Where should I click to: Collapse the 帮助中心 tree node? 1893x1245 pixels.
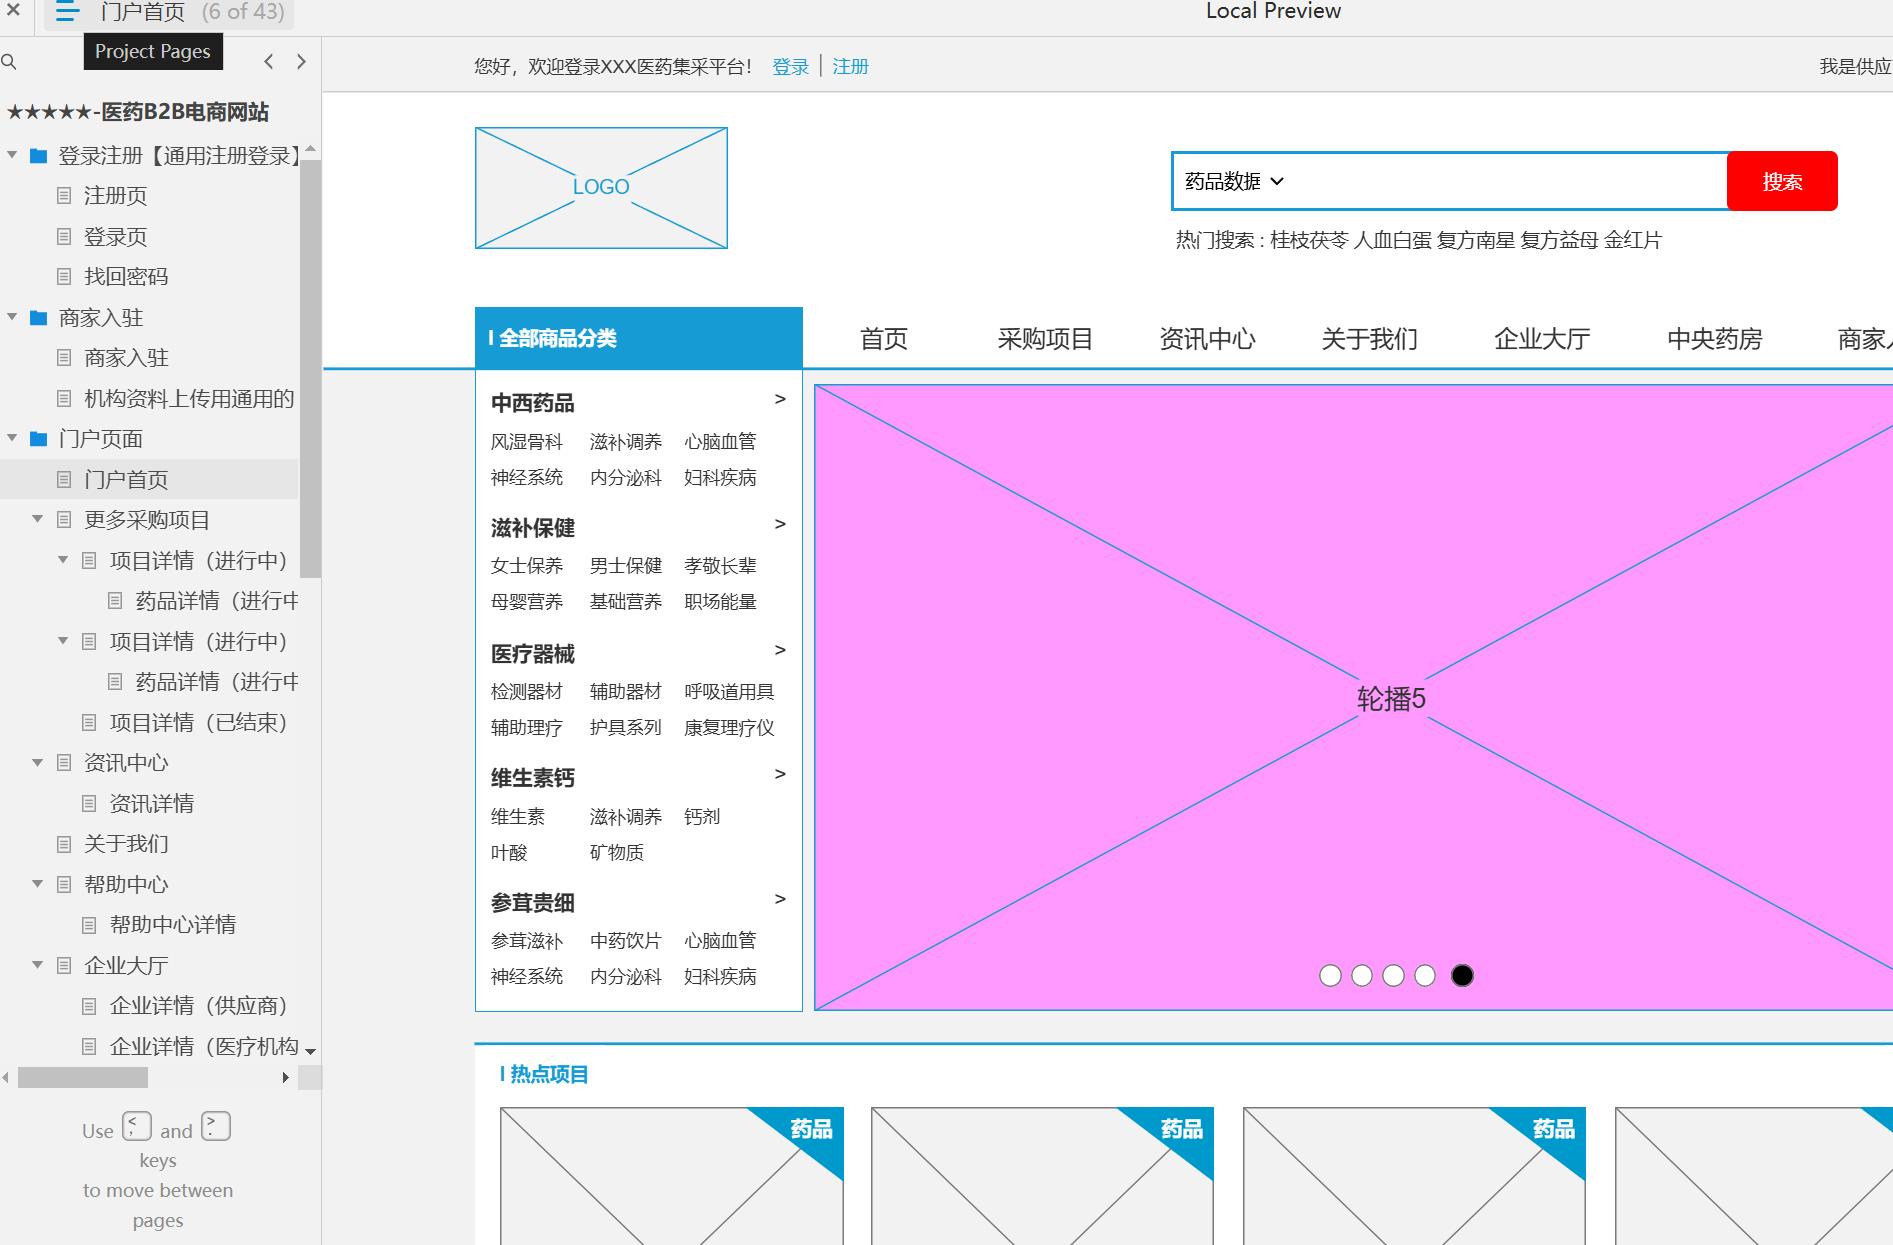[37, 884]
